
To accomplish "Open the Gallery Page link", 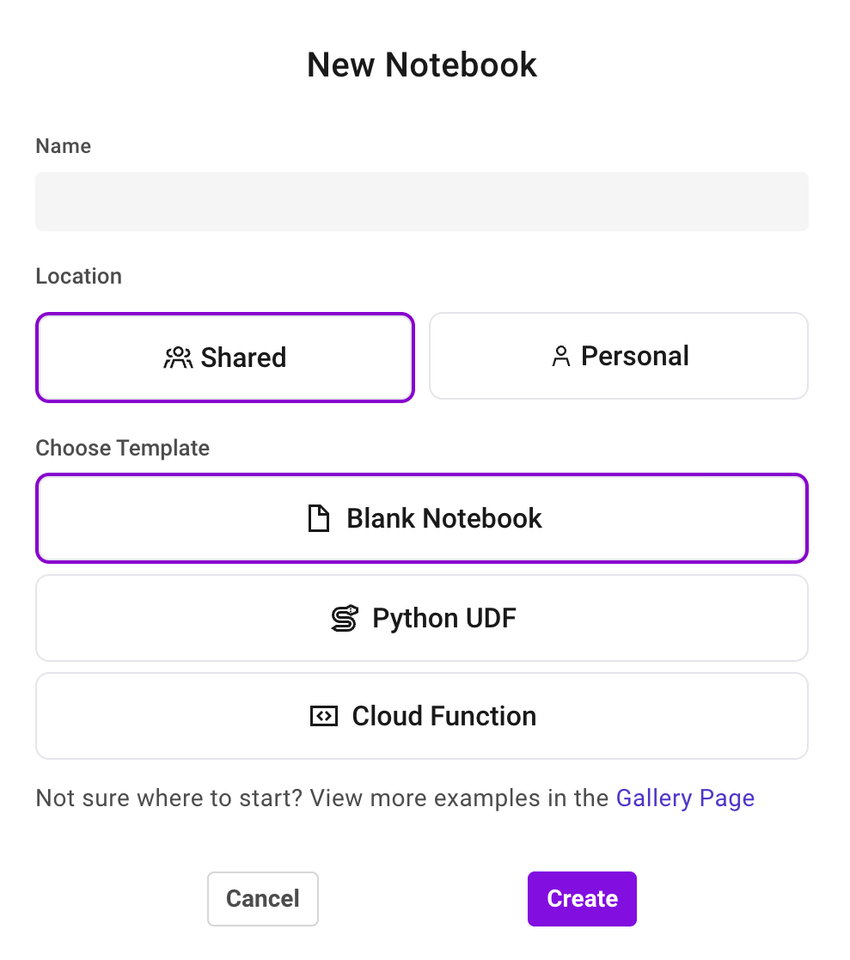I will click(685, 797).
